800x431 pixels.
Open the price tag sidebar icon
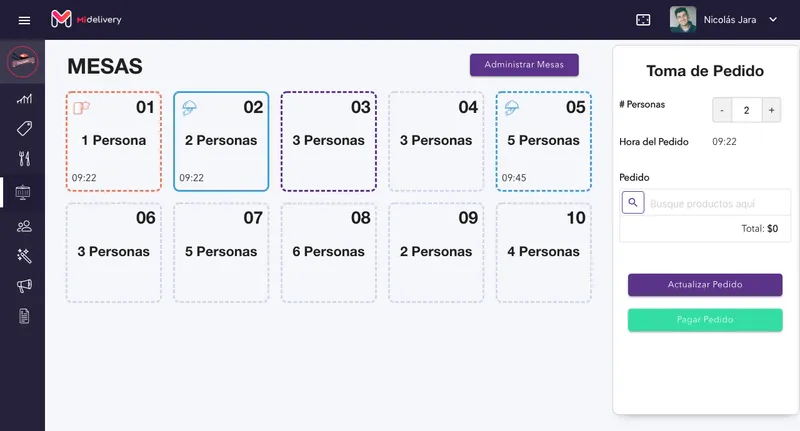[x=24, y=128]
